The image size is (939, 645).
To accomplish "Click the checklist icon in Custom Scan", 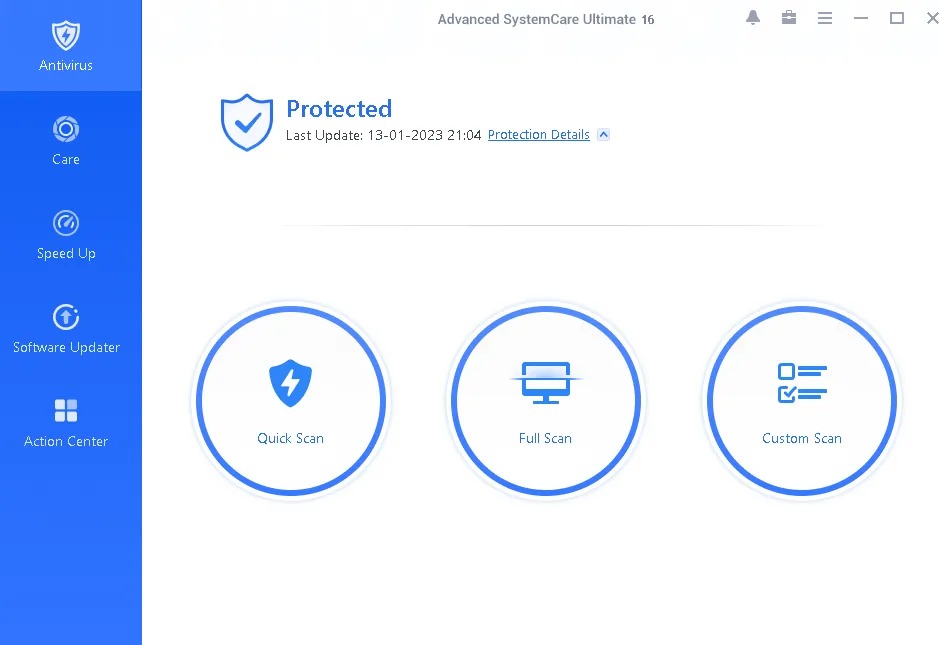I will (x=802, y=383).
